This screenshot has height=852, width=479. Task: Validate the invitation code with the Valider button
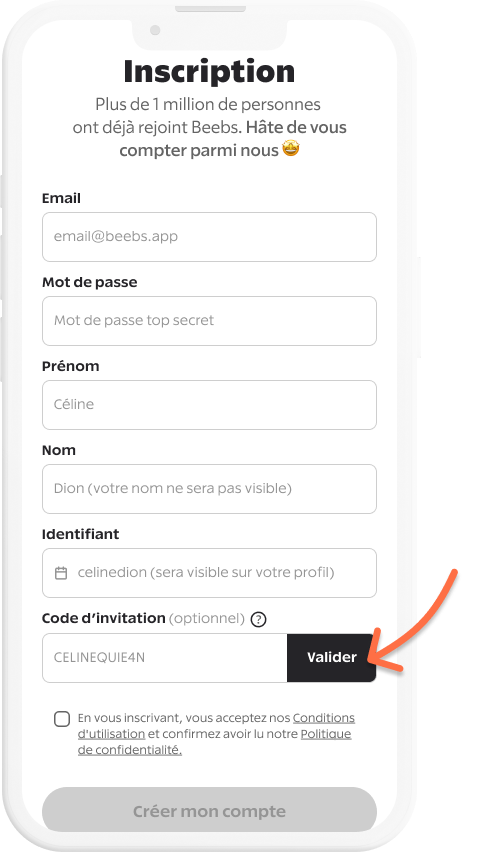point(331,657)
